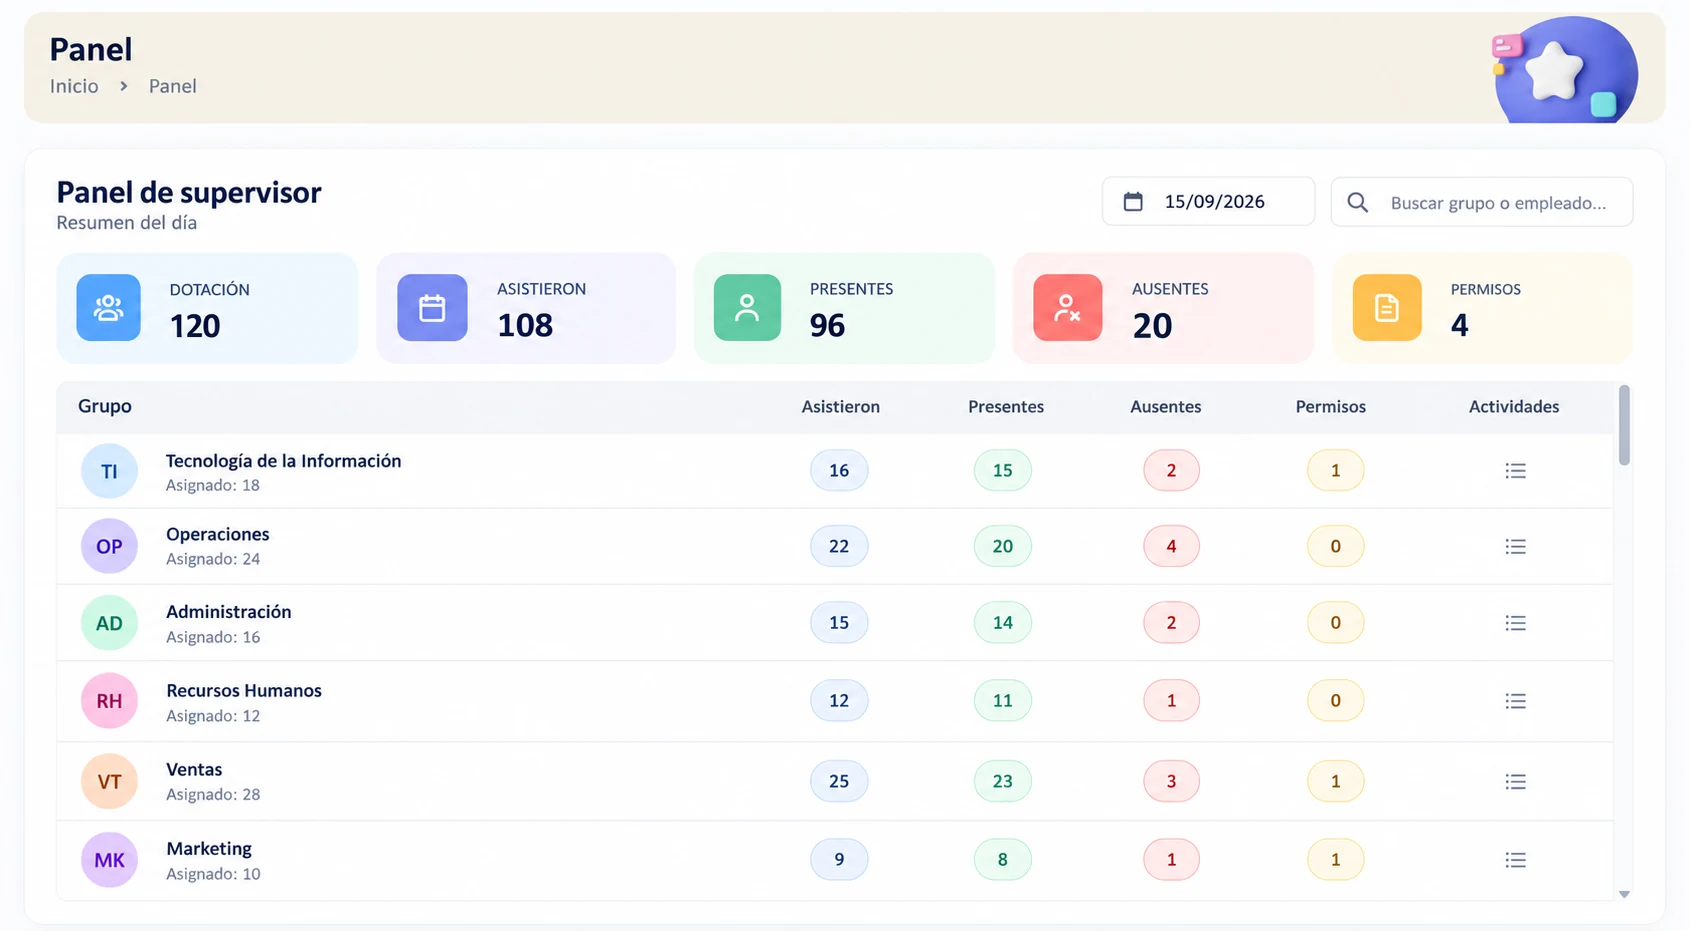The height and width of the screenshot is (931, 1690).
Task: Sort by Permisos column header
Action: (1330, 407)
